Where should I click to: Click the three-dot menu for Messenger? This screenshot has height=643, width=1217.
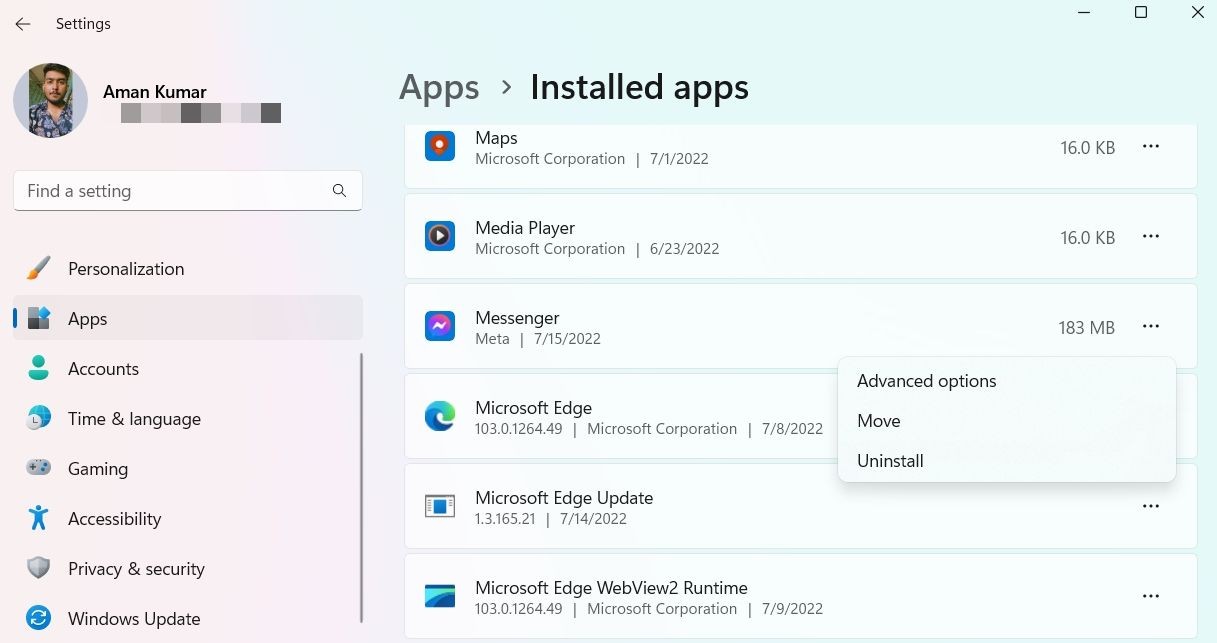click(x=1151, y=327)
